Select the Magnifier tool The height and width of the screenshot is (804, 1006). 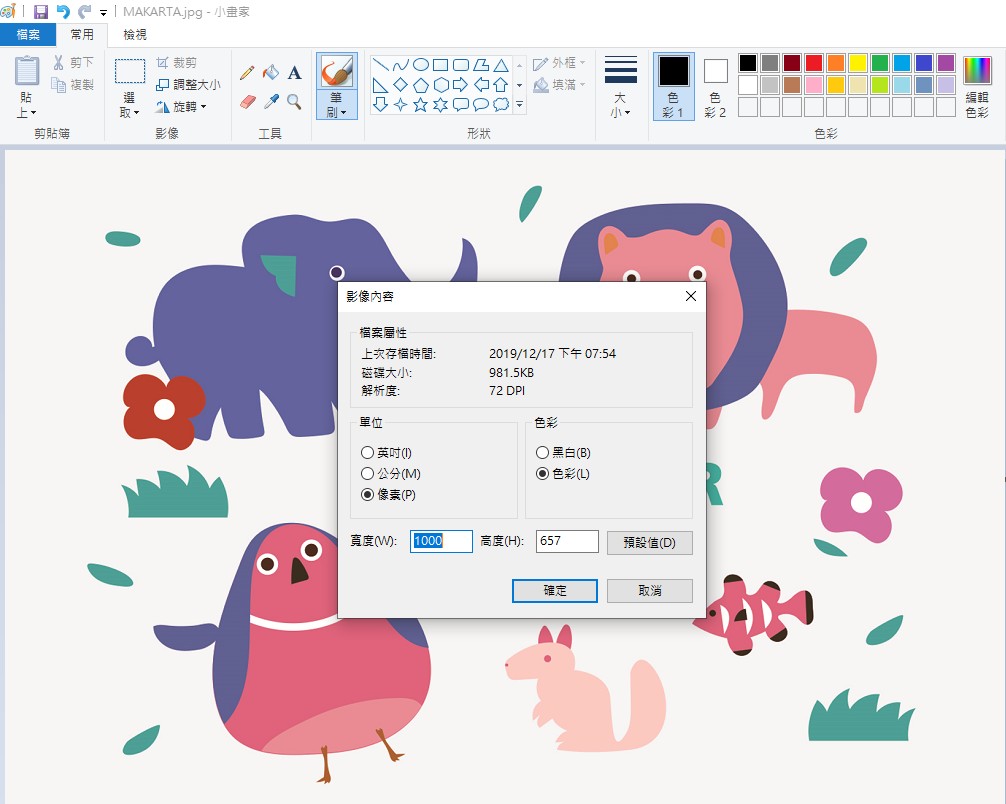point(294,102)
